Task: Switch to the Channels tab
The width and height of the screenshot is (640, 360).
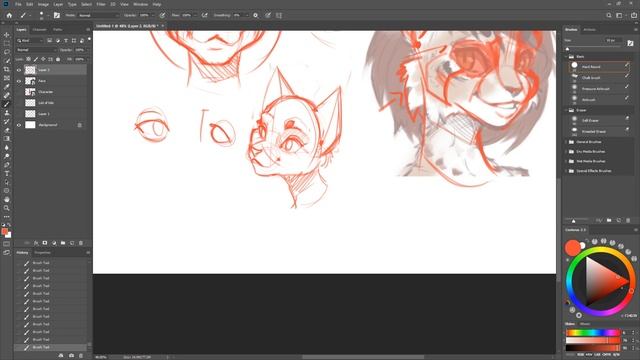Action: (40, 30)
